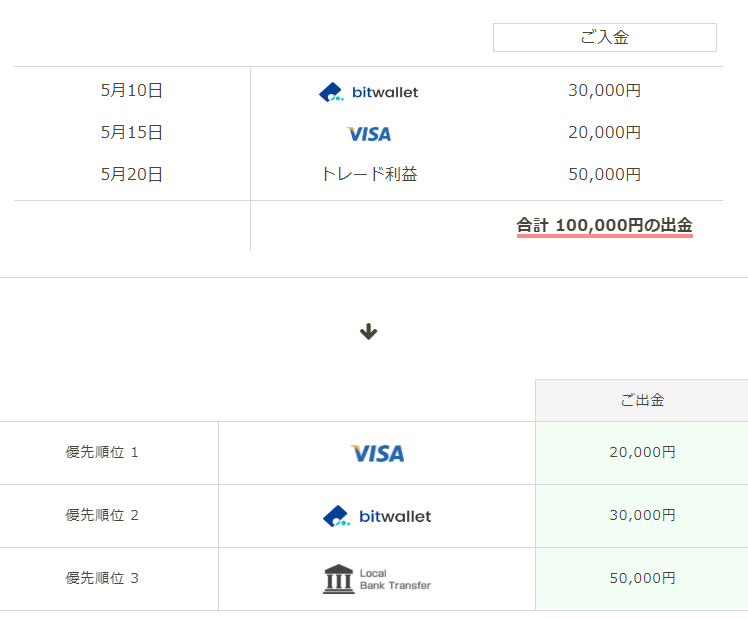Click the 20,000円 withdrawal amount cell
The image size is (748, 619).
(641, 452)
